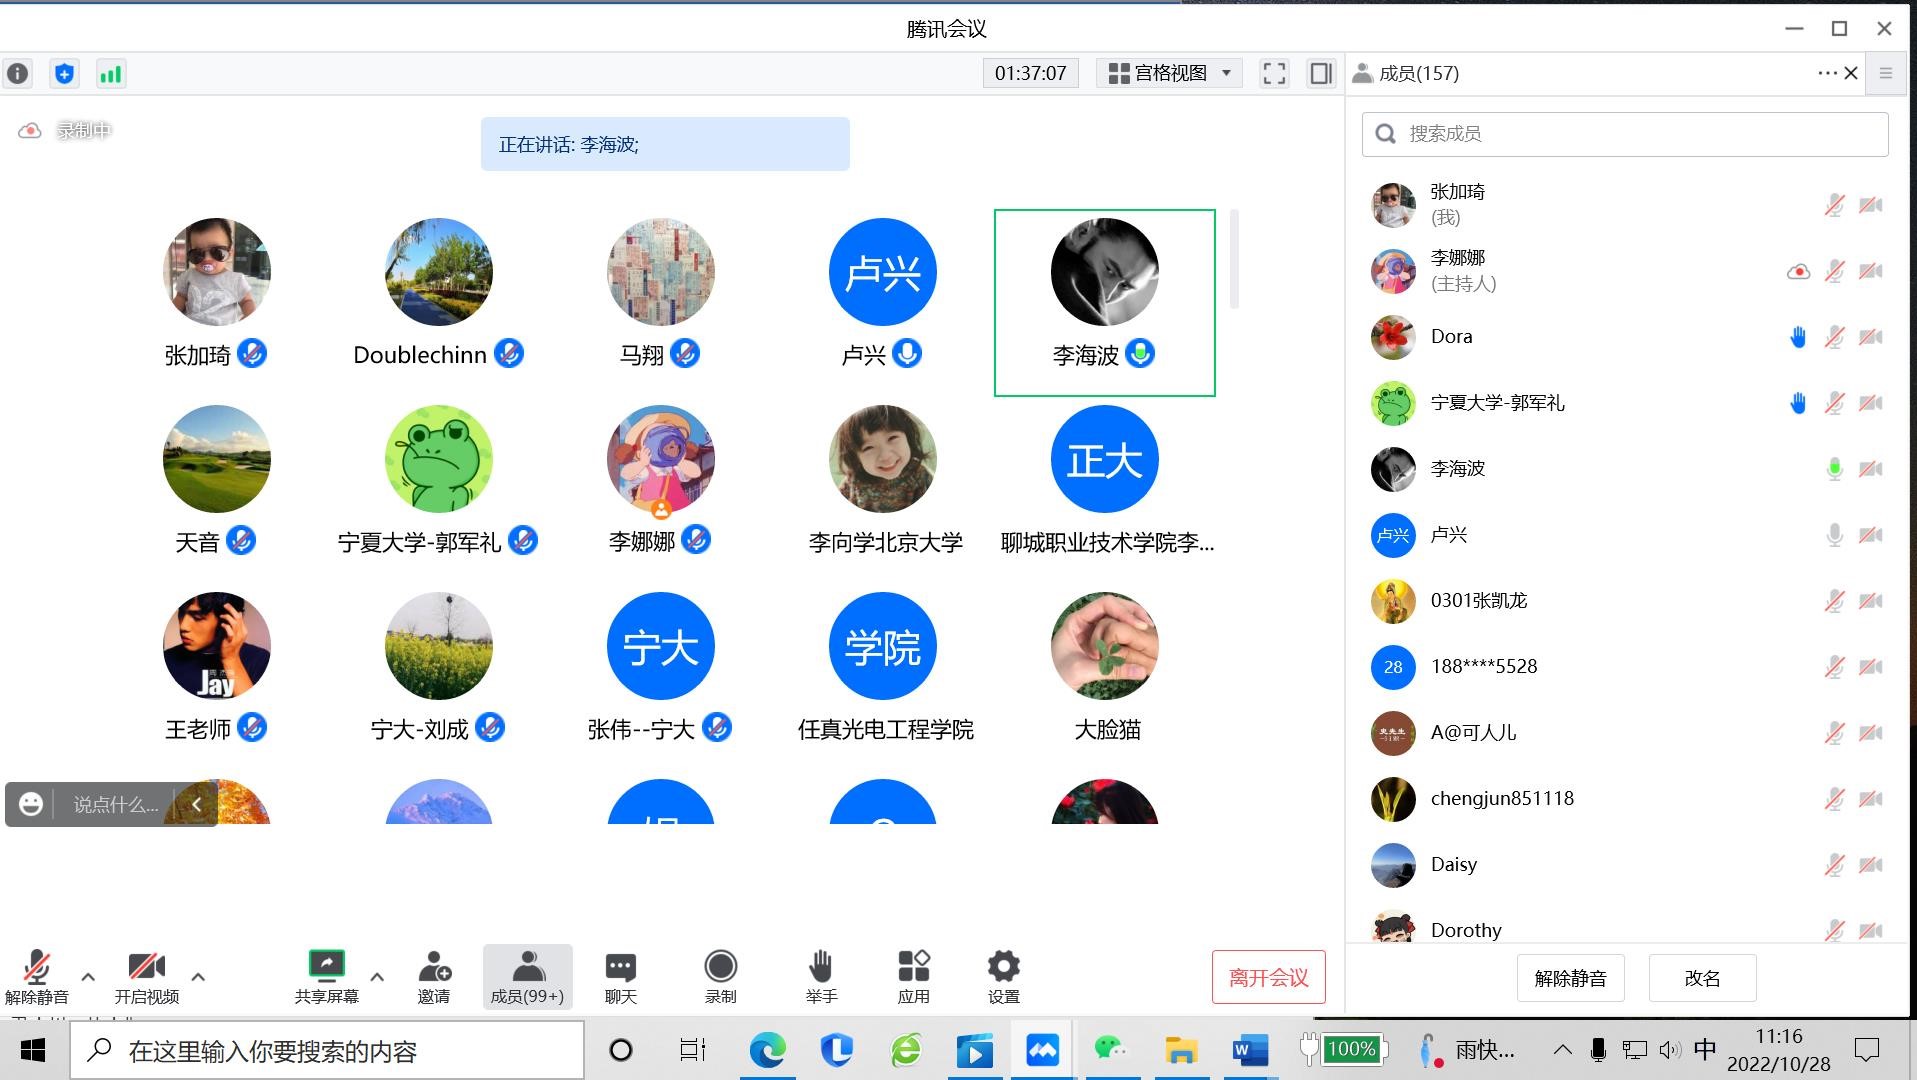Enter full screen mode
1917x1080 pixels.
point(1274,74)
